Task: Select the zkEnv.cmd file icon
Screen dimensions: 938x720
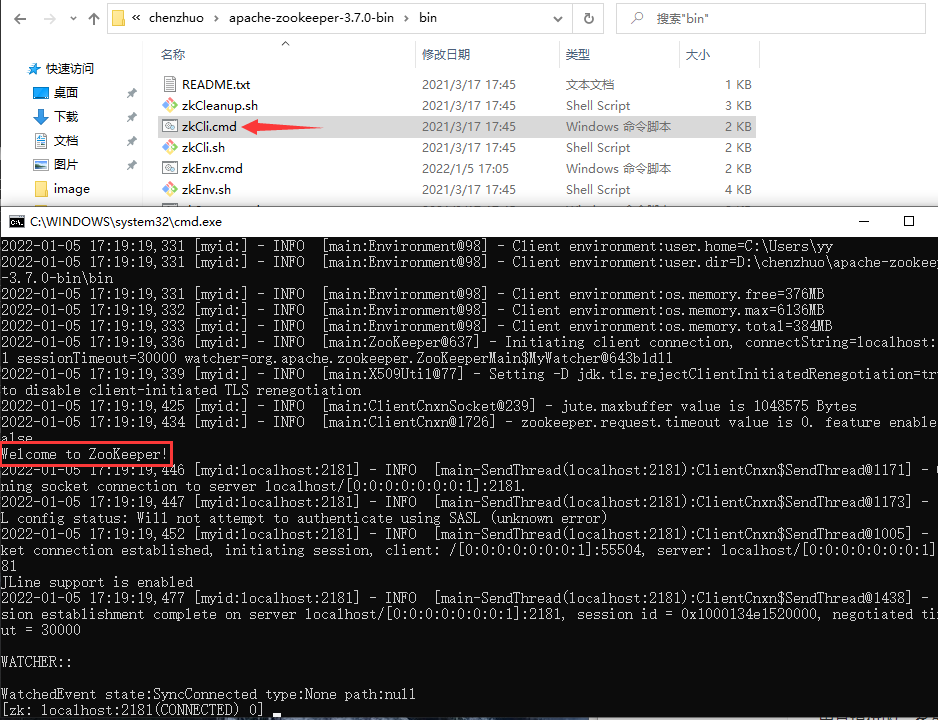Action: point(169,169)
